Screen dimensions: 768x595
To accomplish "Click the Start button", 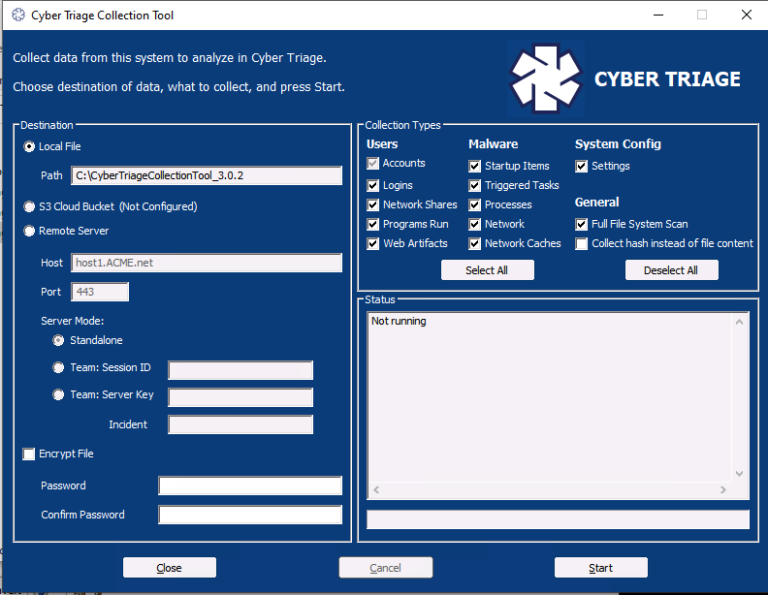I will (x=601, y=568).
